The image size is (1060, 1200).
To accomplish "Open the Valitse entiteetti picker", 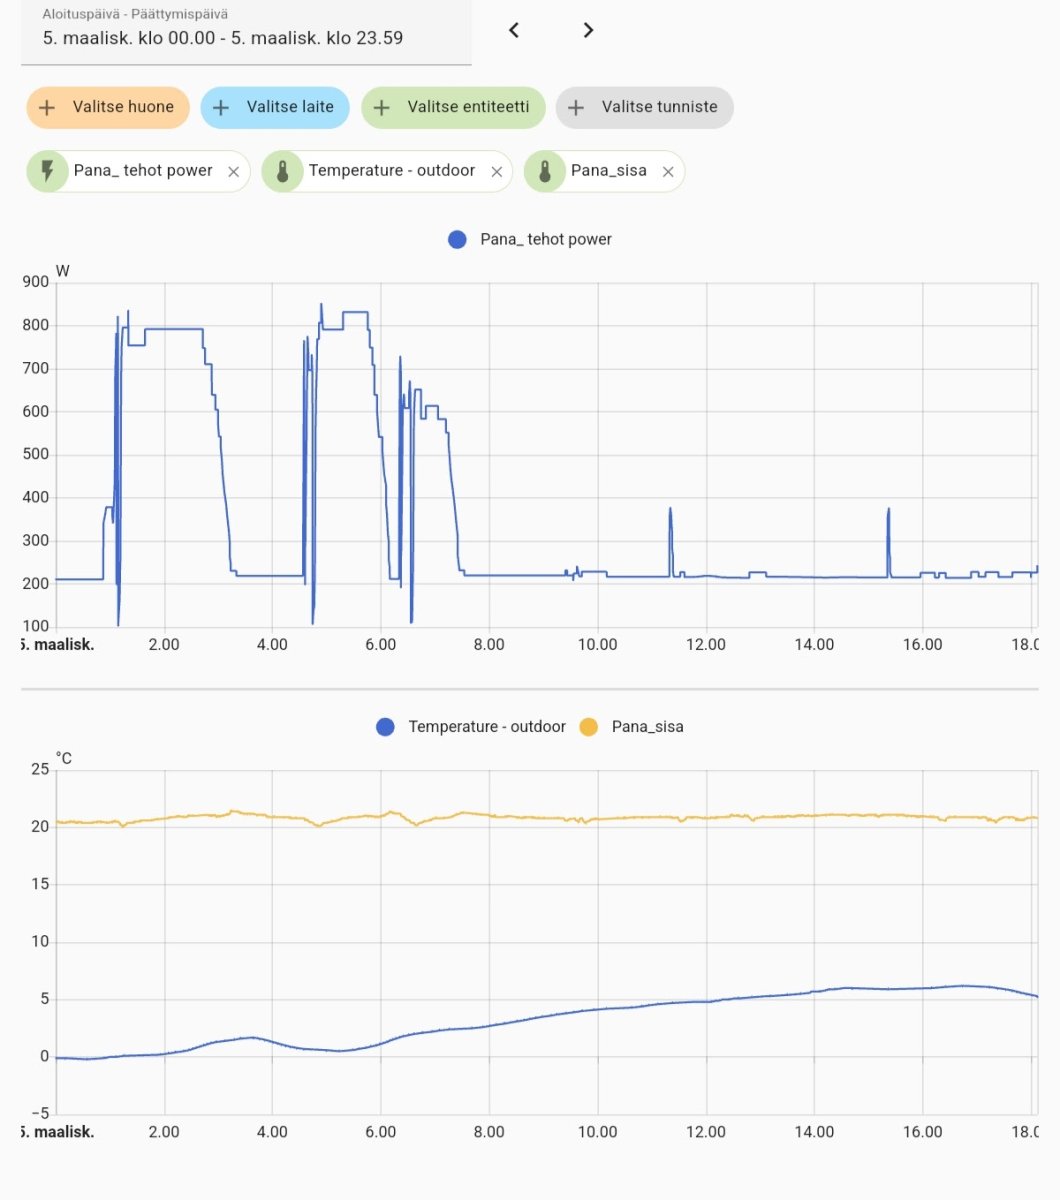I will [453, 107].
